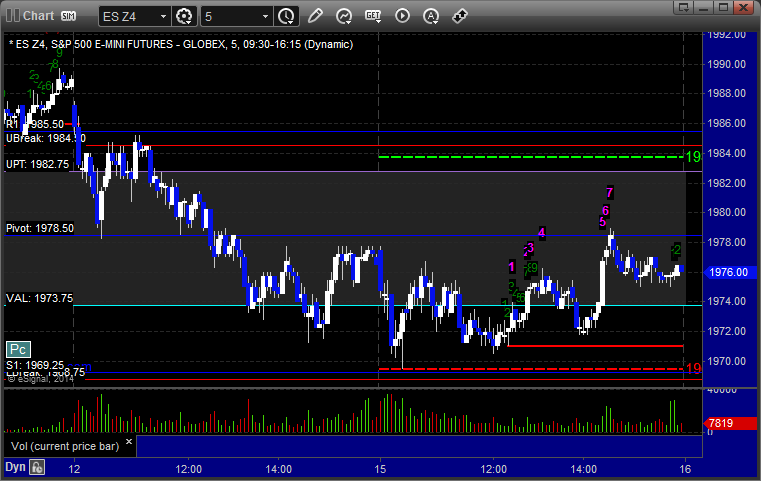The width and height of the screenshot is (761, 481).
Task: Close the chart window
Action: pos(744,7)
